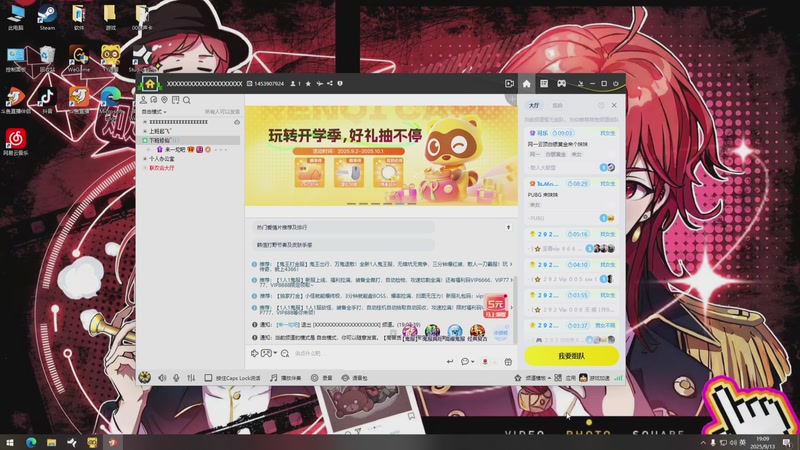Open the user profile icon in sidebar toolbar

(143, 100)
